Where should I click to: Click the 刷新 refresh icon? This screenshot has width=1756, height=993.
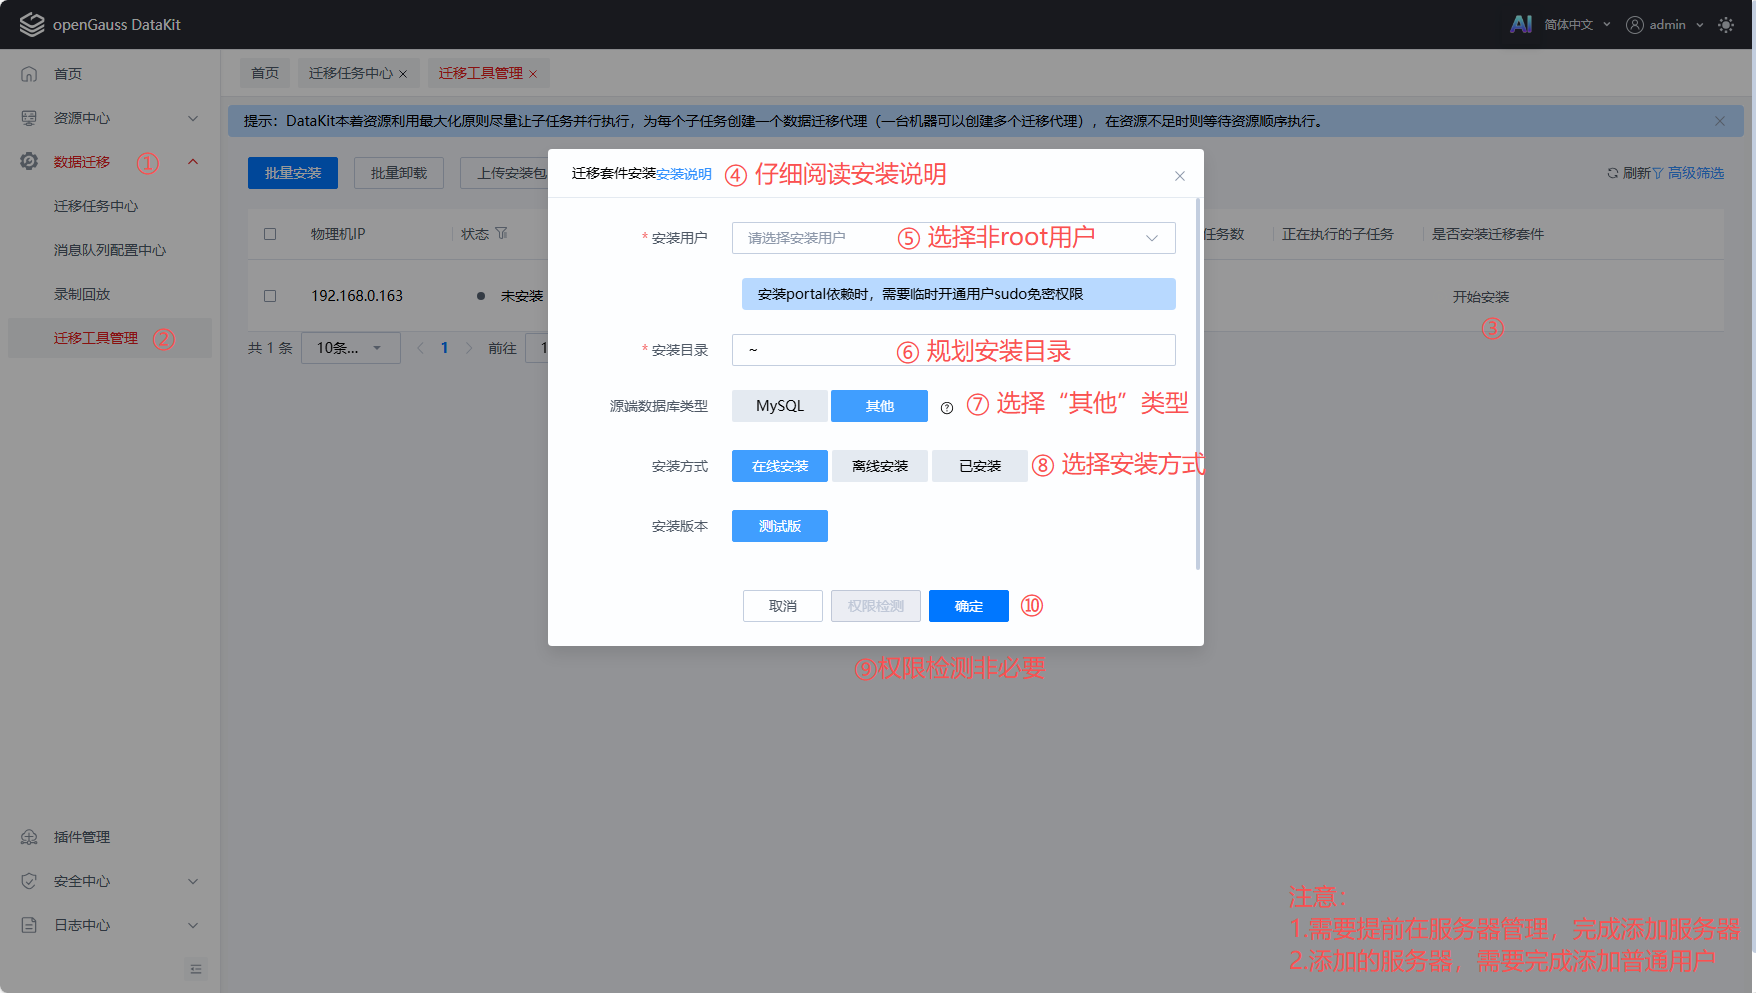tap(1612, 173)
